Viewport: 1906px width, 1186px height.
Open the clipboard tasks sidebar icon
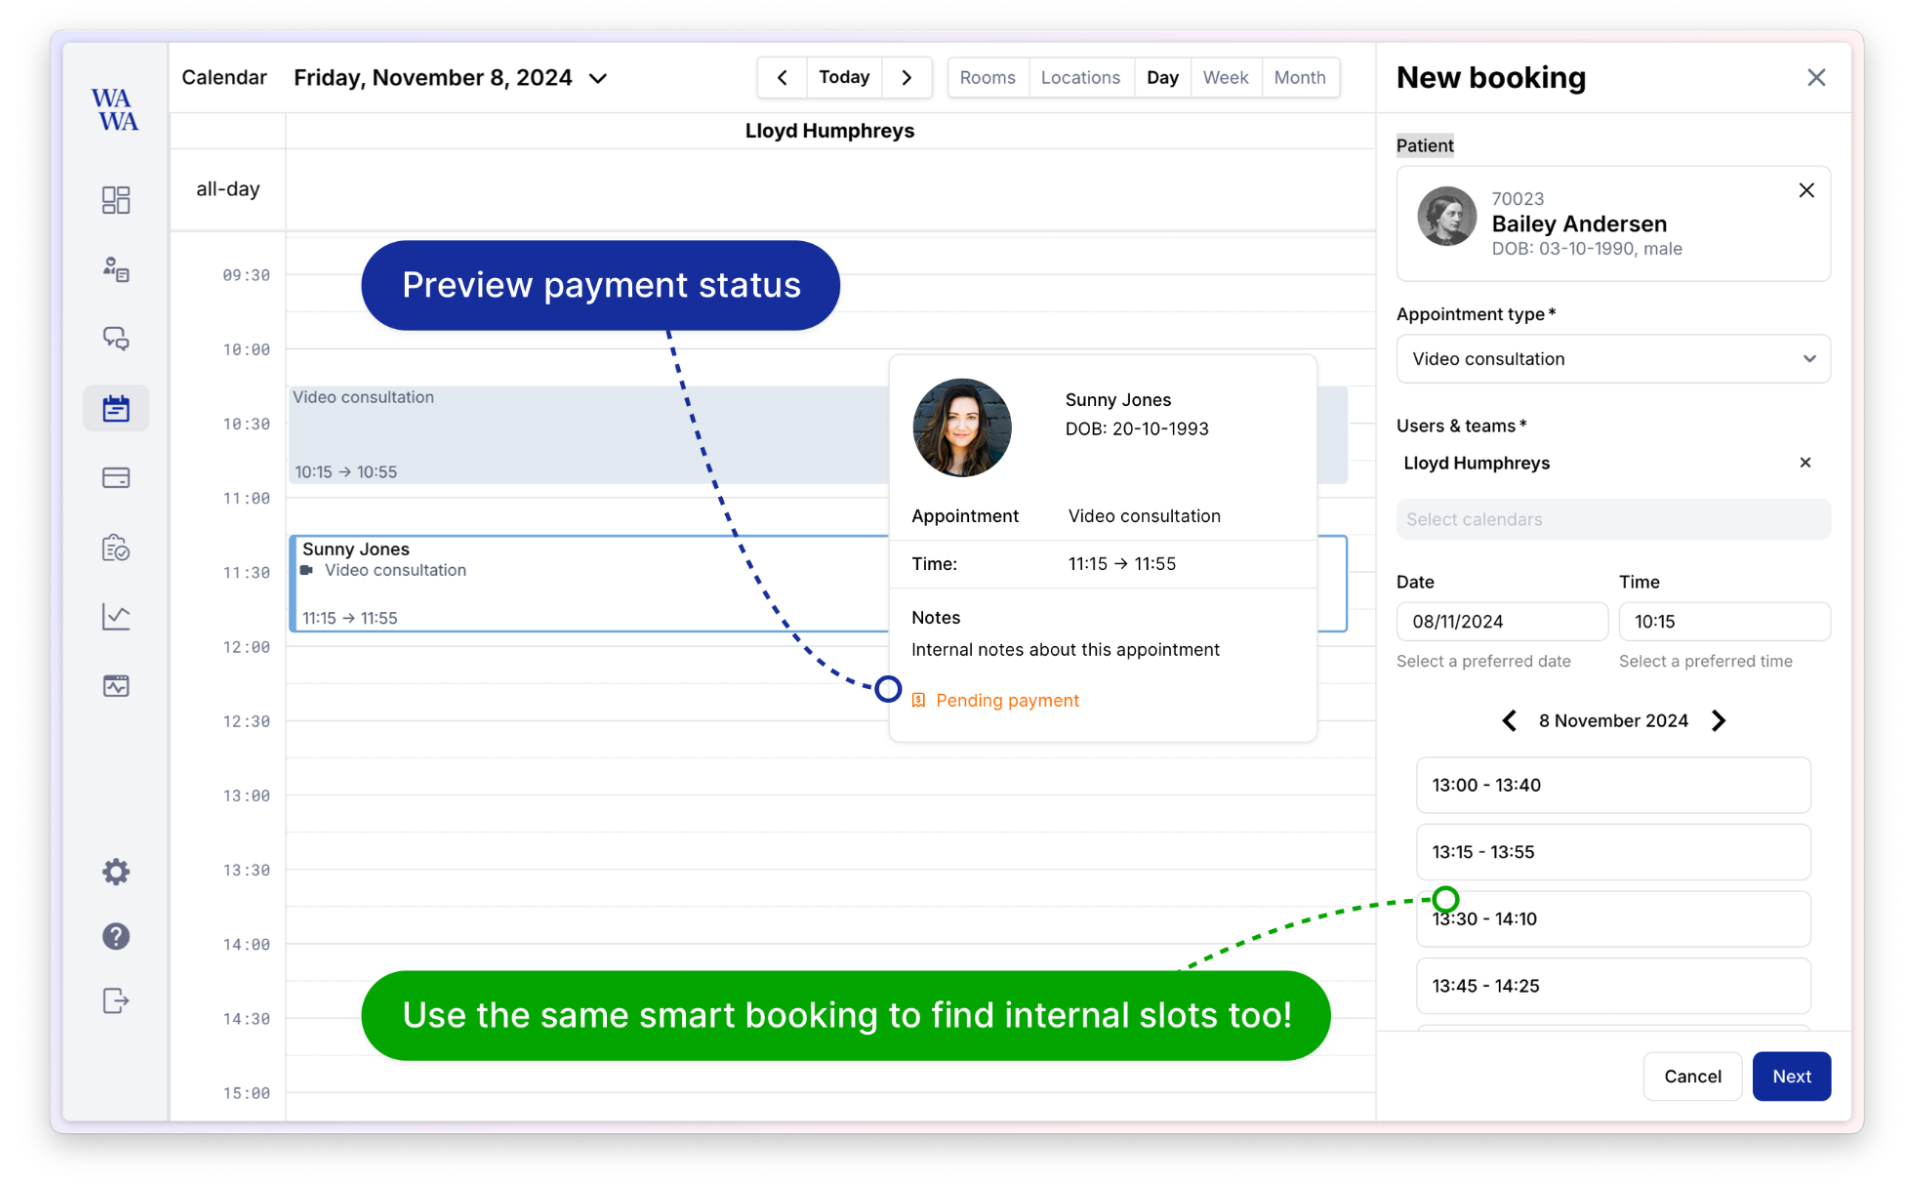click(116, 548)
